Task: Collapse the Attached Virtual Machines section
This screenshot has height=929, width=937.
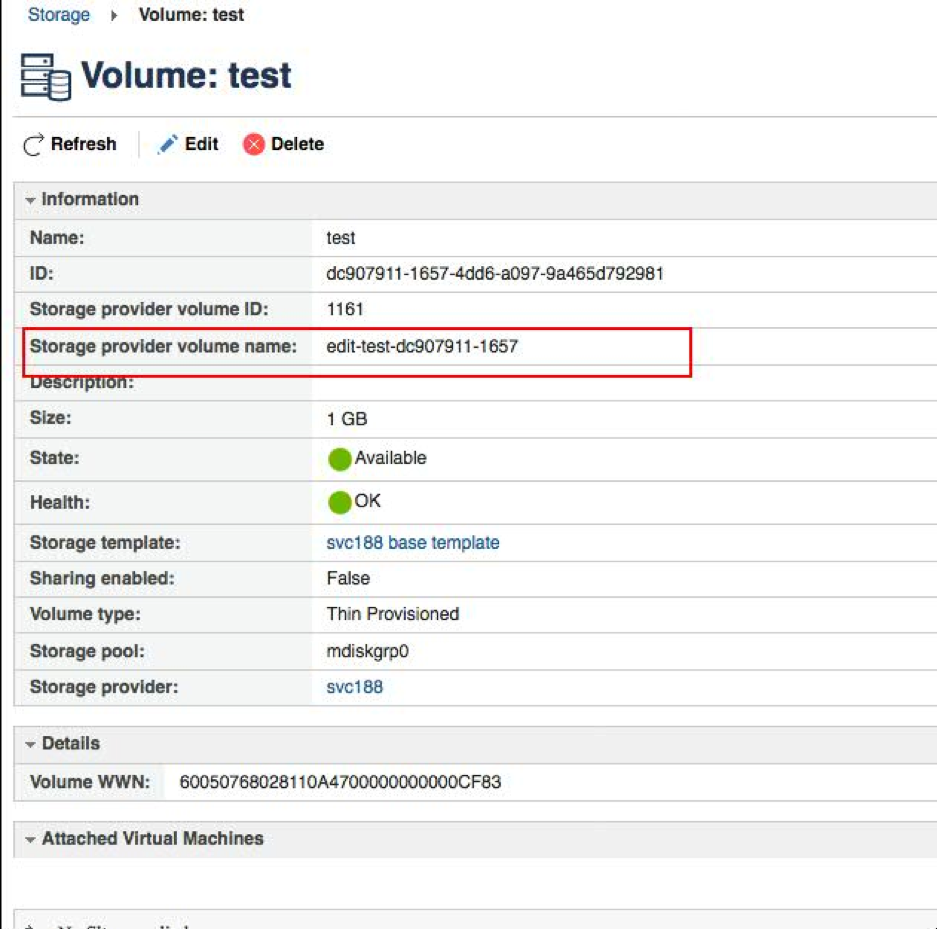Action: pyautogui.click(x=30, y=839)
